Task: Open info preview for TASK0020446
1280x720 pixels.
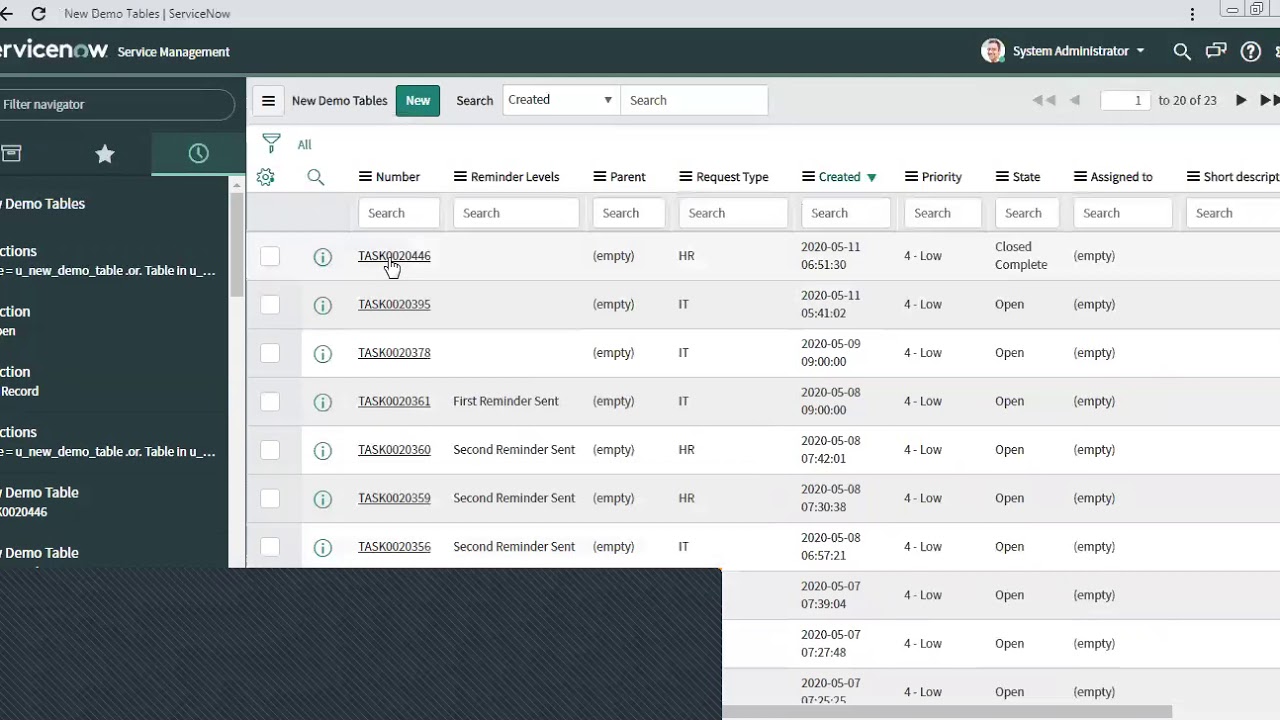Action: tap(322, 257)
